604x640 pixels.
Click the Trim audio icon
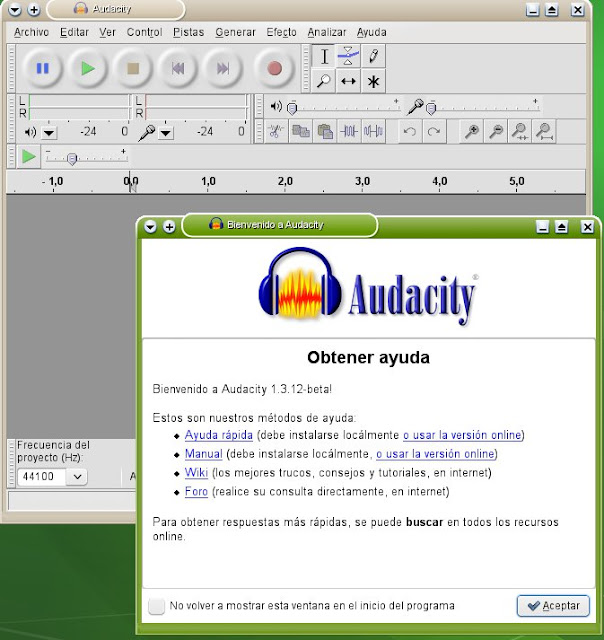349,131
